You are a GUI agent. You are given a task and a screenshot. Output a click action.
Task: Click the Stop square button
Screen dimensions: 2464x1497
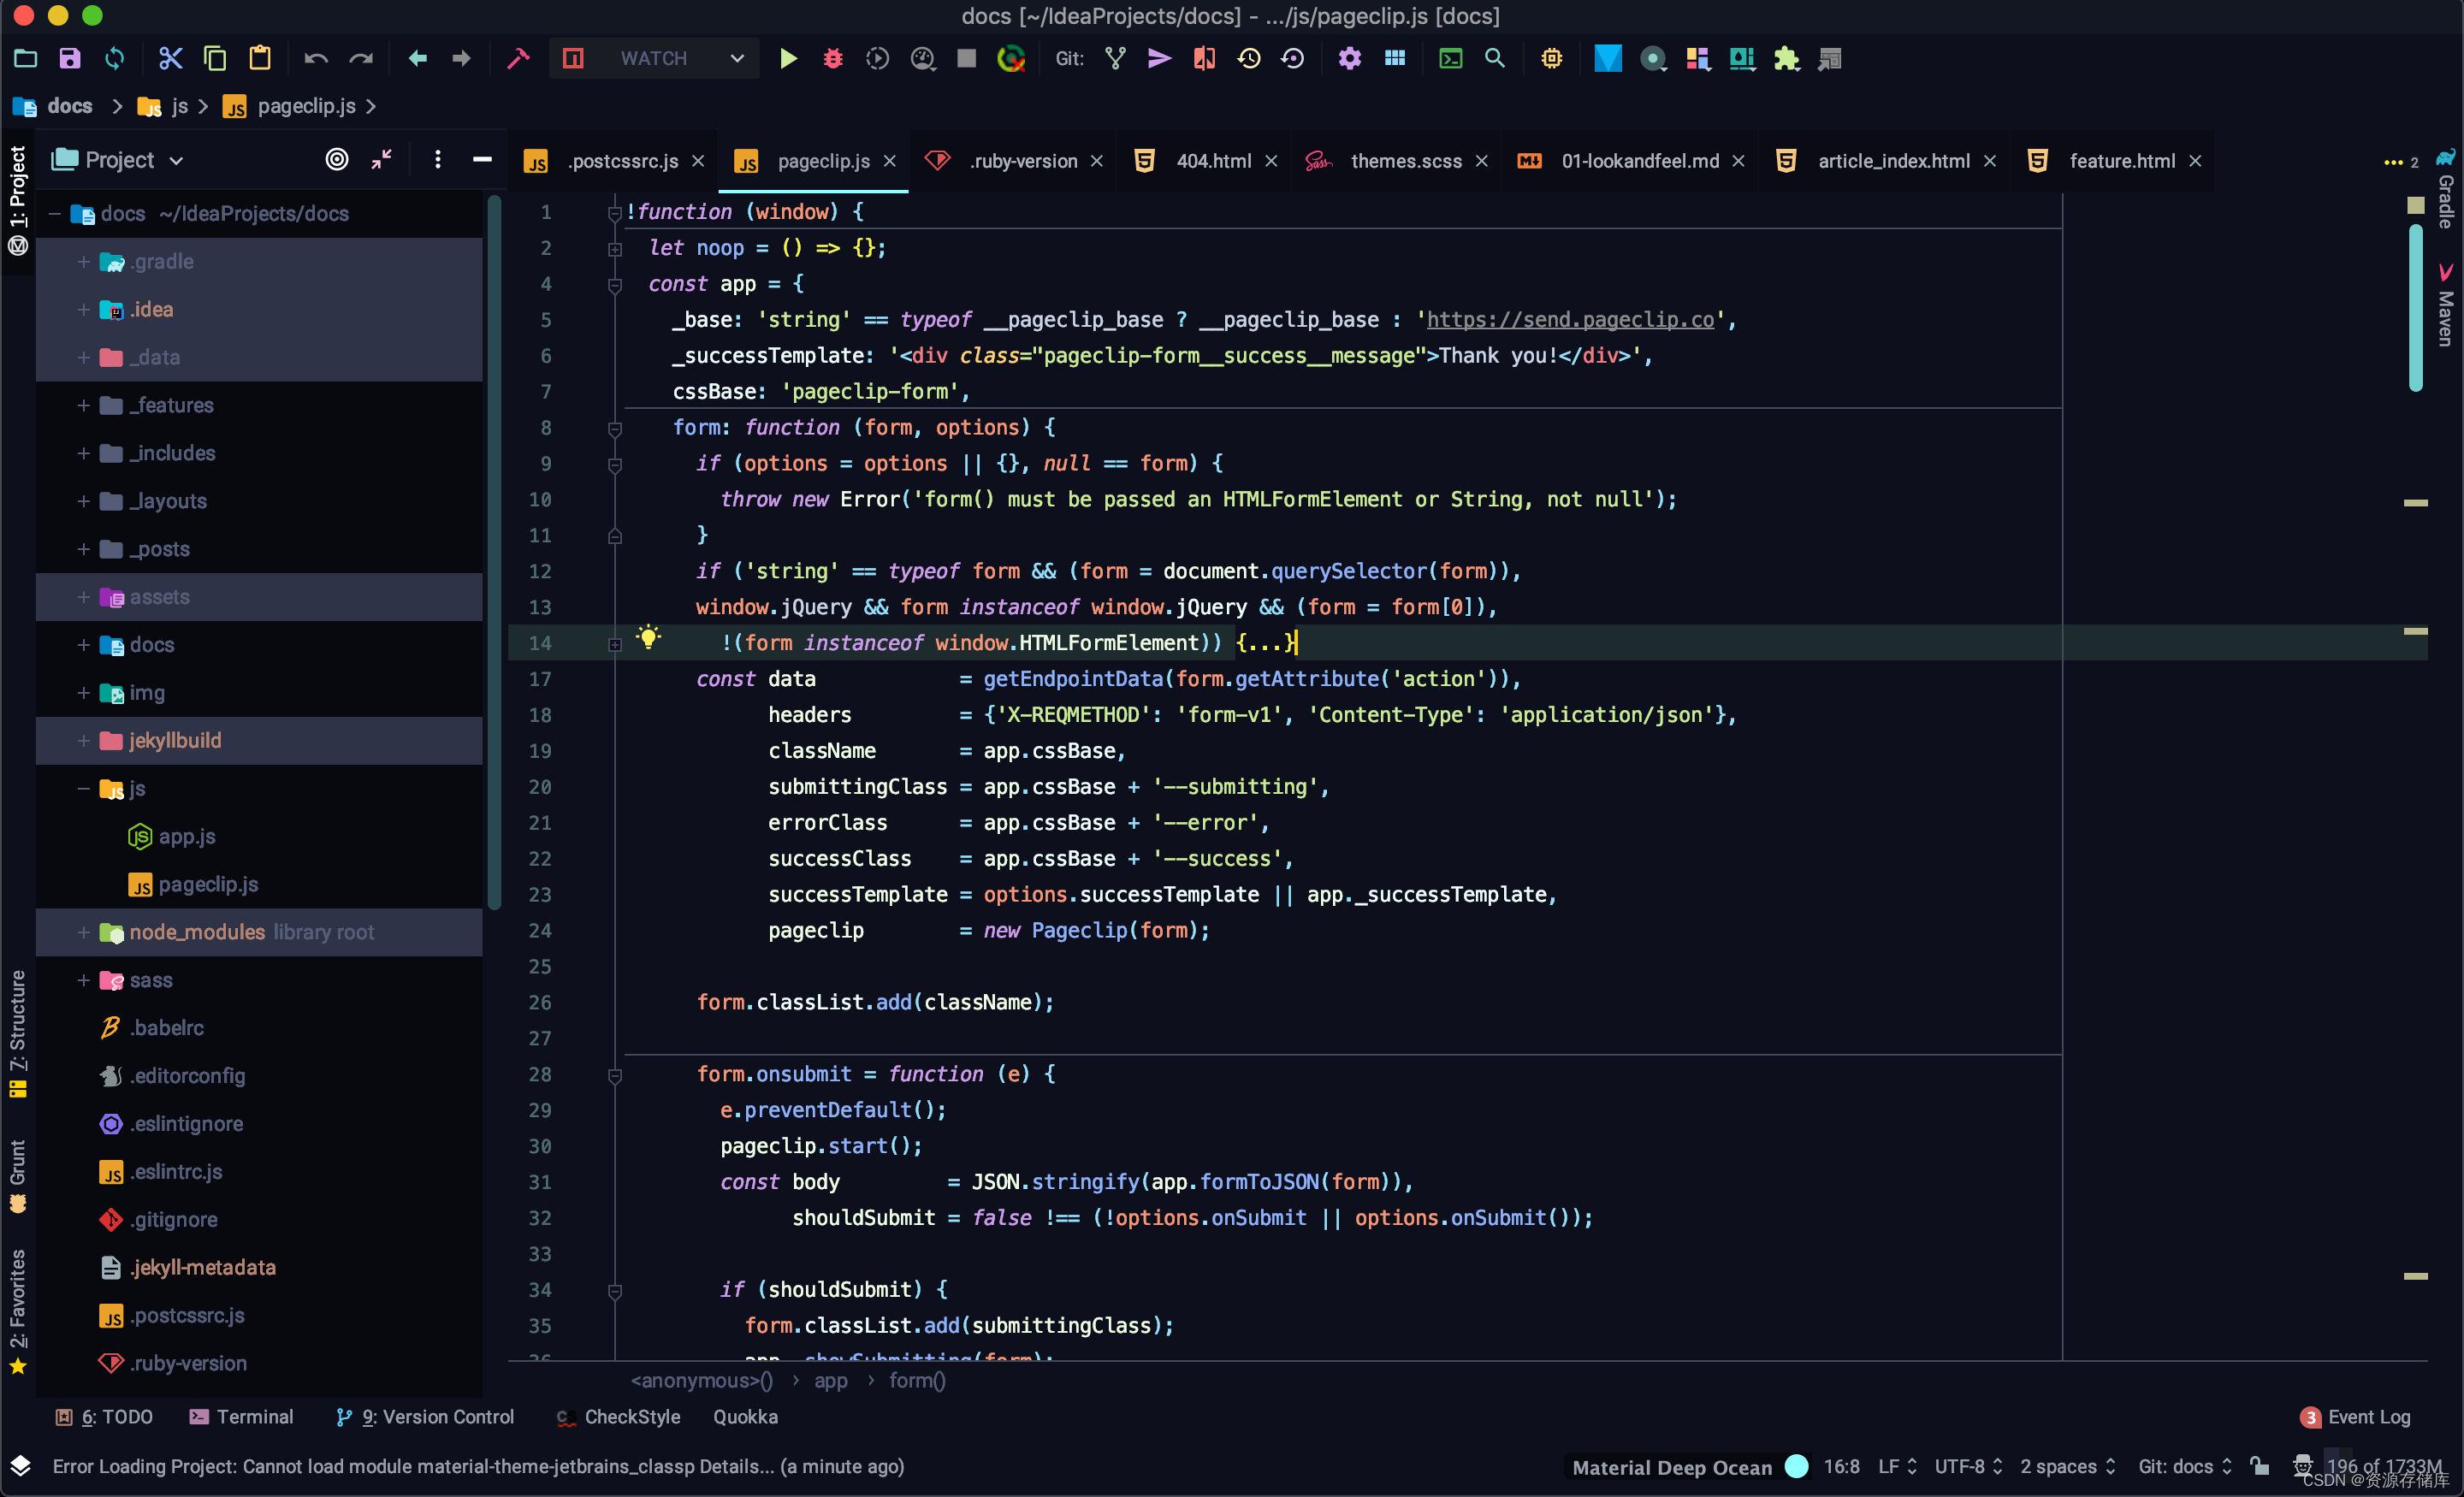tap(966, 59)
